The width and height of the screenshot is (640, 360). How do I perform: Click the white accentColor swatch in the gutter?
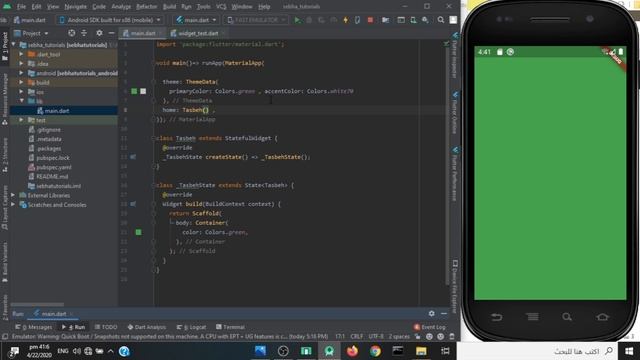click(143, 91)
